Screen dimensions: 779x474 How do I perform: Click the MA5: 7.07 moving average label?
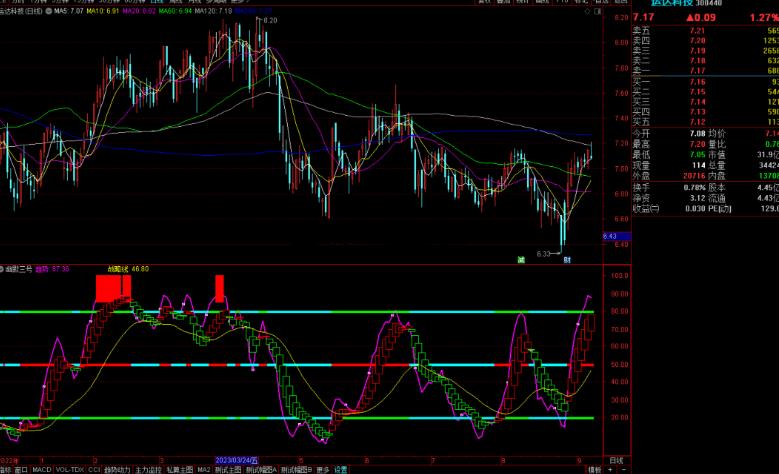[x=69, y=11]
